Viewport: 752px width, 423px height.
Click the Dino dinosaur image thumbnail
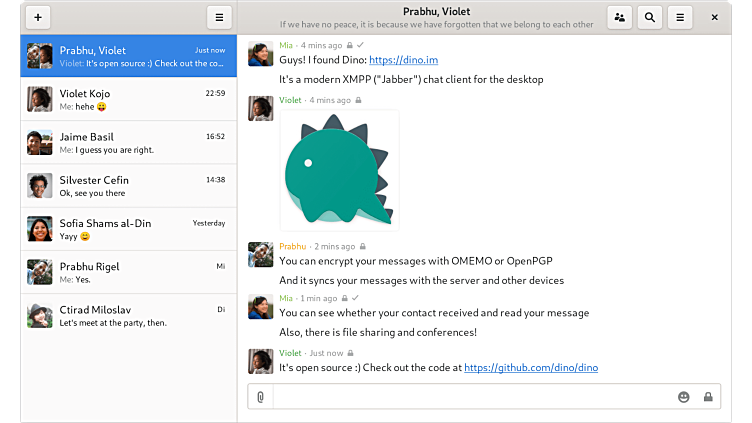click(339, 170)
